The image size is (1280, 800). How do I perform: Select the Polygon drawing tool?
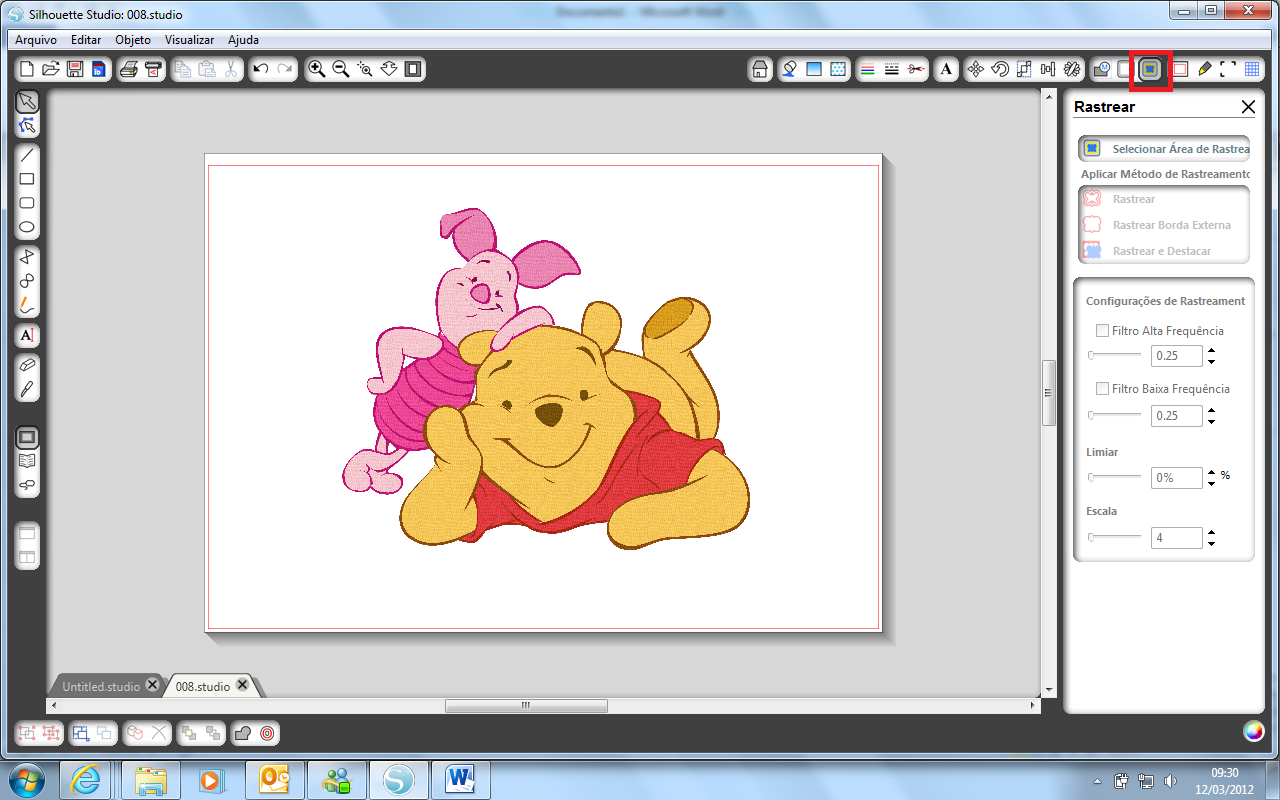[27, 257]
